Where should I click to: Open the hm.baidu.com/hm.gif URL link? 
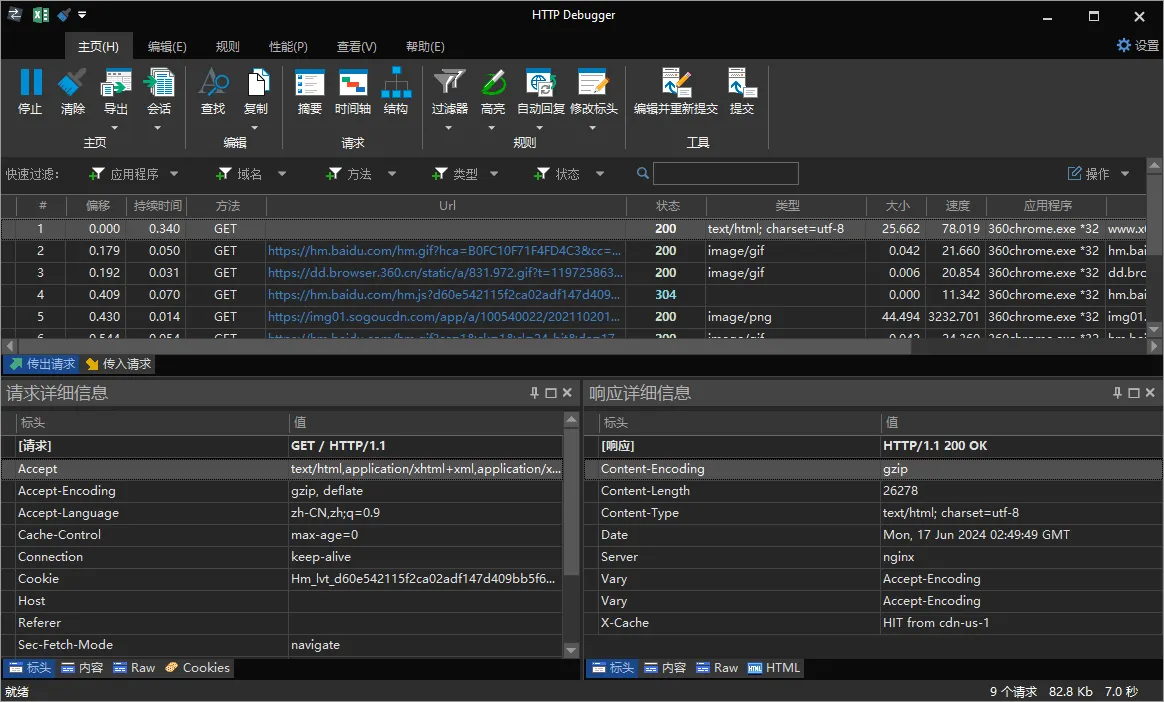click(x=444, y=251)
